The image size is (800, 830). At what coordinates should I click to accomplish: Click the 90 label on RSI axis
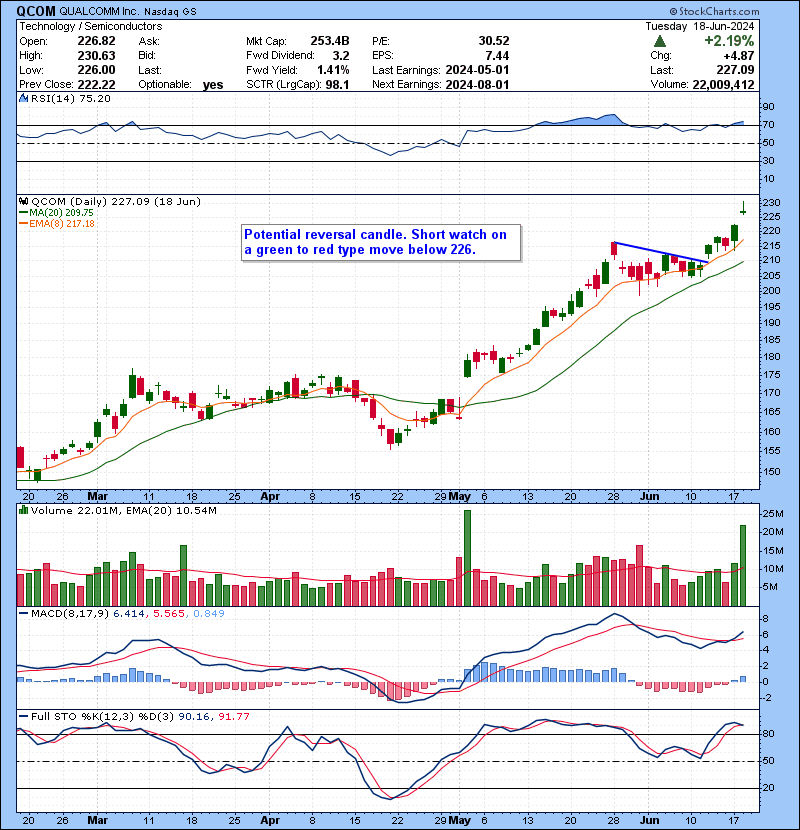click(768, 106)
